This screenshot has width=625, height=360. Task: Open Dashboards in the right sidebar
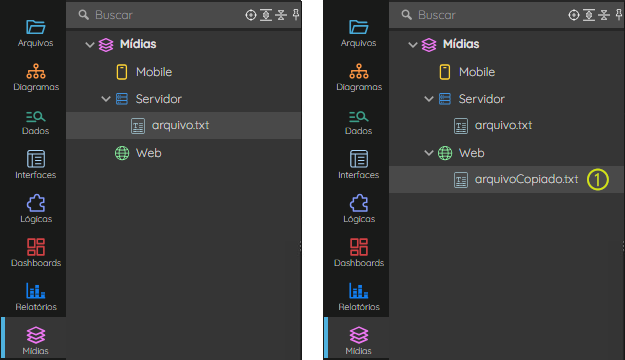tap(359, 253)
